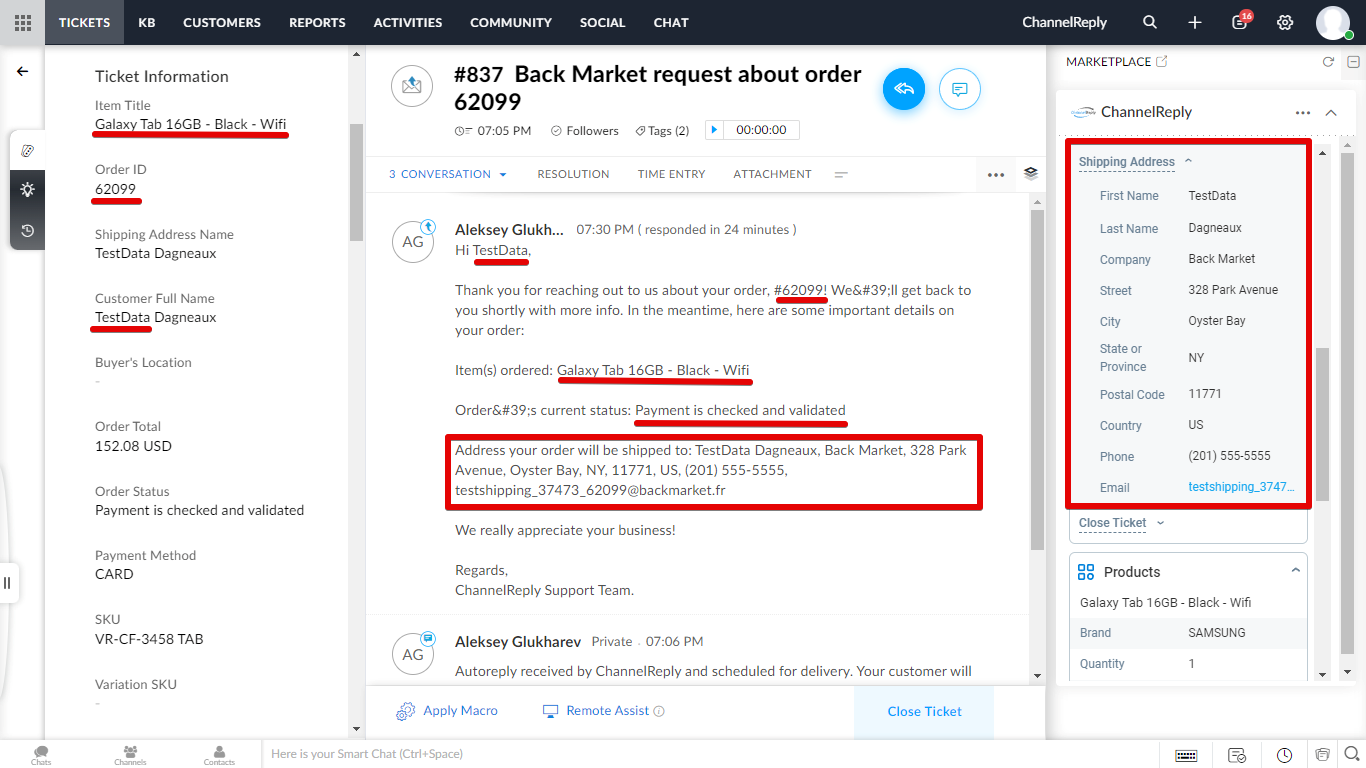This screenshot has height=768, width=1366.
Task: Open Chats in the bottom bar
Action: (41, 755)
